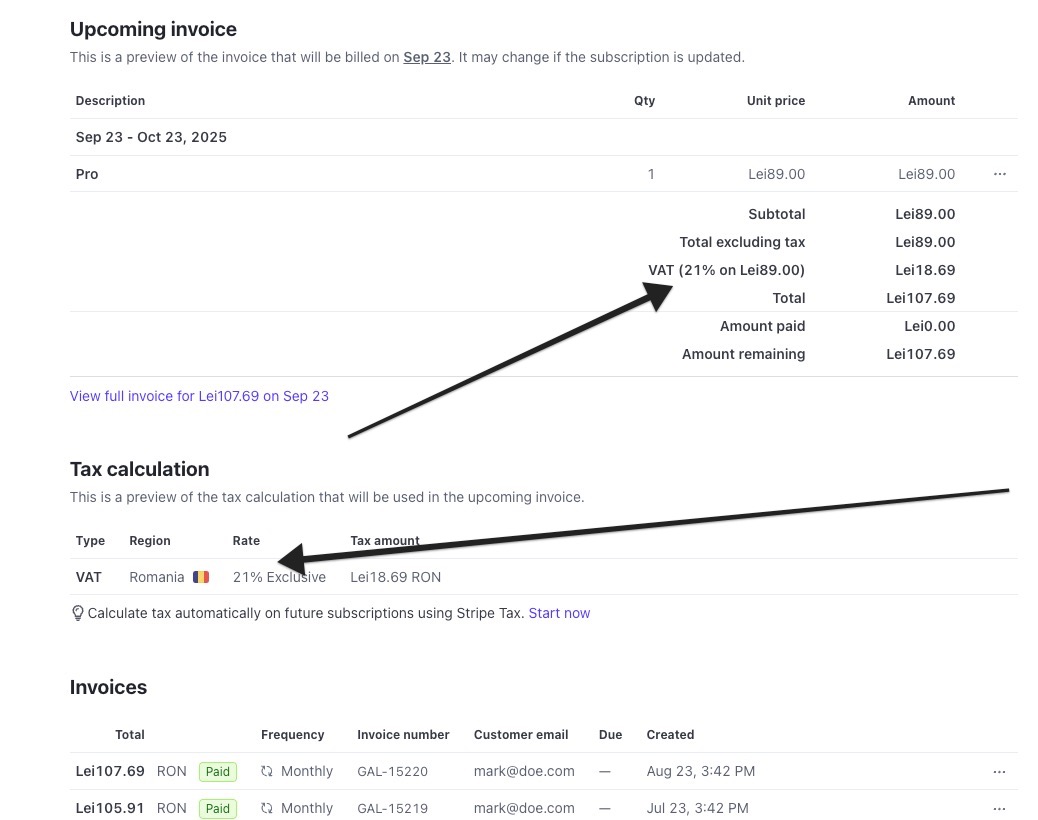1038x820 pixels.
Task: Click the underlined Sep 23 billing date
Action: [x=427, y=57]
